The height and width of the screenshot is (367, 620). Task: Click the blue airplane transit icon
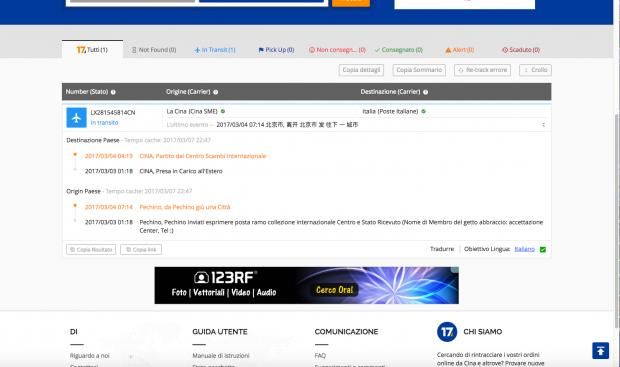pyautogui.click(x=76, y=117)
